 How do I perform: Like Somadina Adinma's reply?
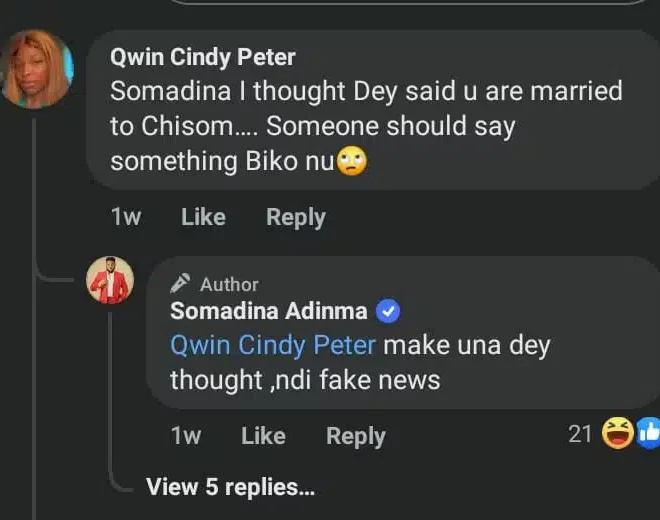[263, 436]
